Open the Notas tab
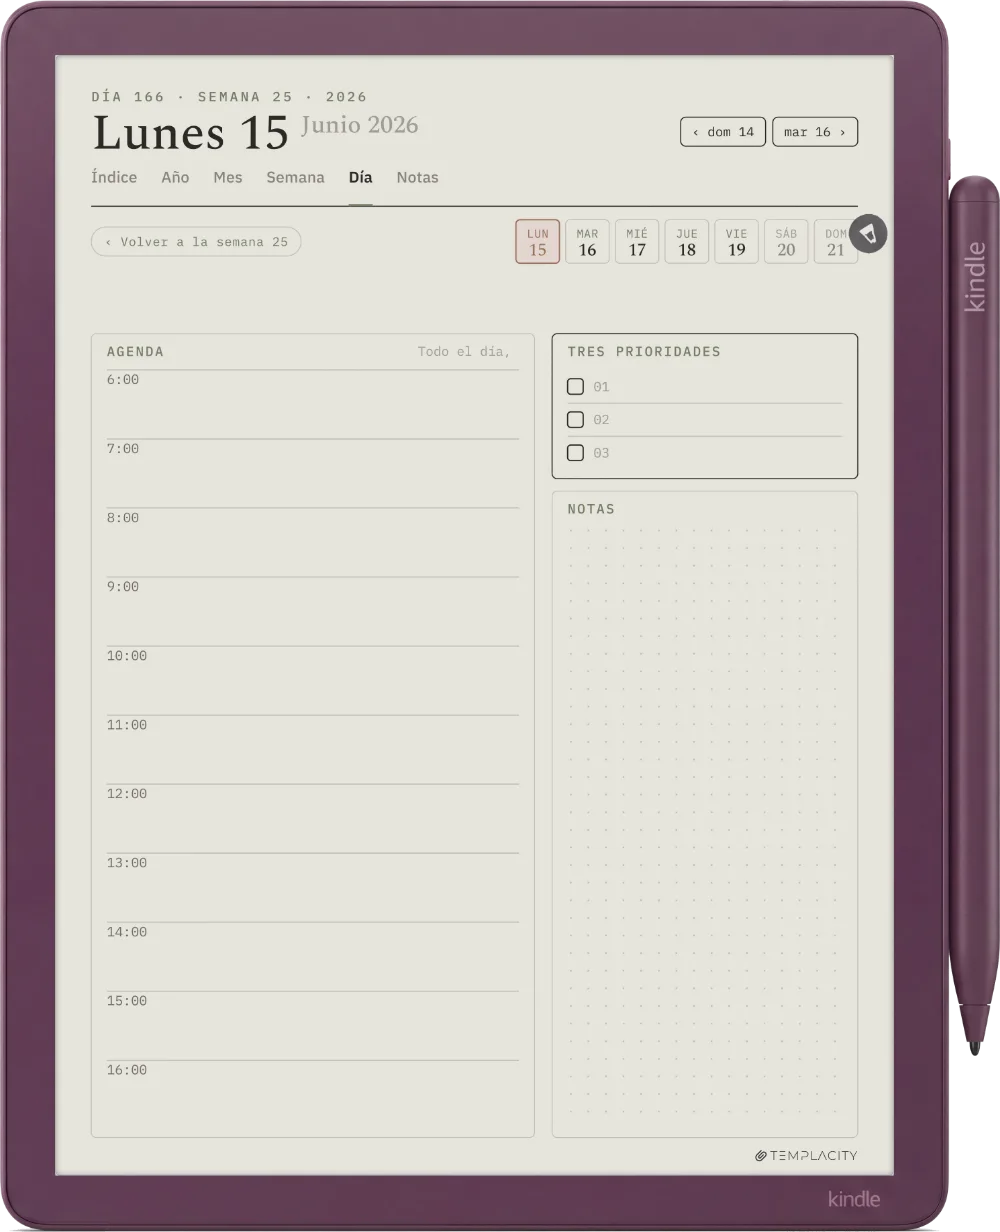The height and width of the screenshot is (1232, 1000). coord(417,177)
